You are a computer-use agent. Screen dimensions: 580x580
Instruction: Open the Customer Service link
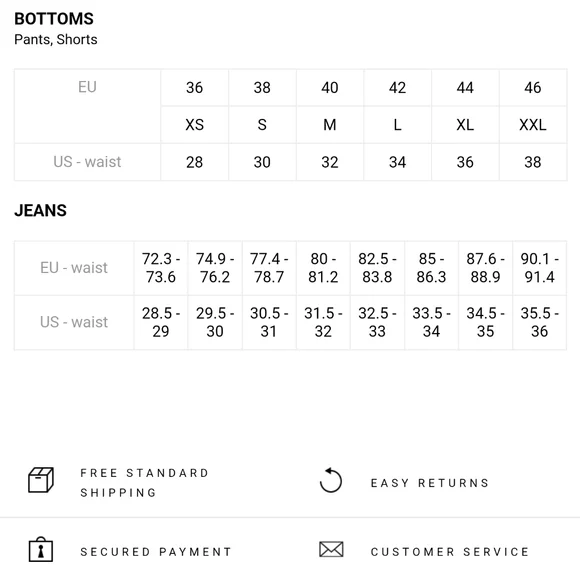[x=450, y=552]
